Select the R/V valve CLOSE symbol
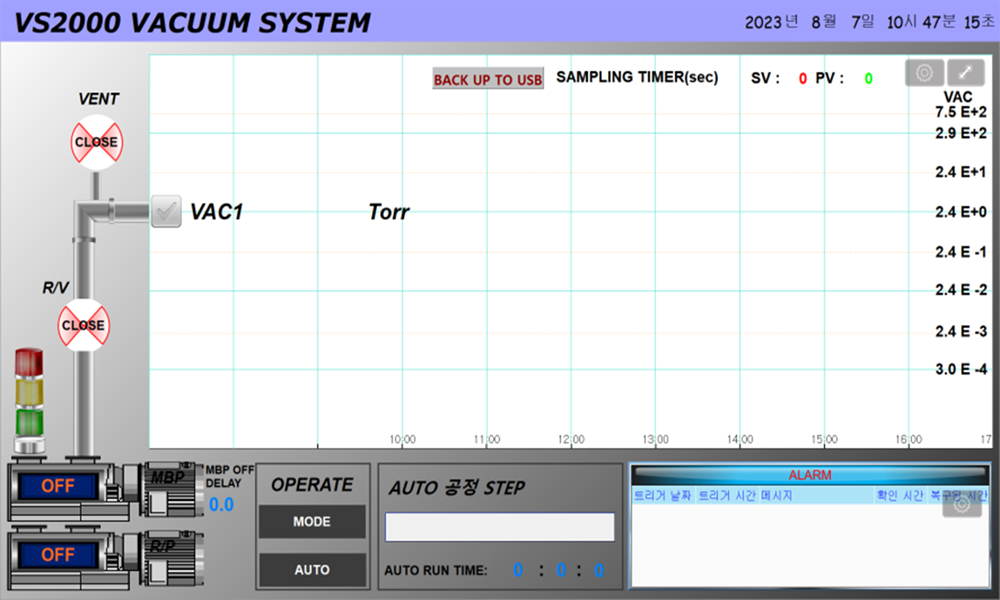Screen dimensions: 1000x600 (x=83, y=325)
